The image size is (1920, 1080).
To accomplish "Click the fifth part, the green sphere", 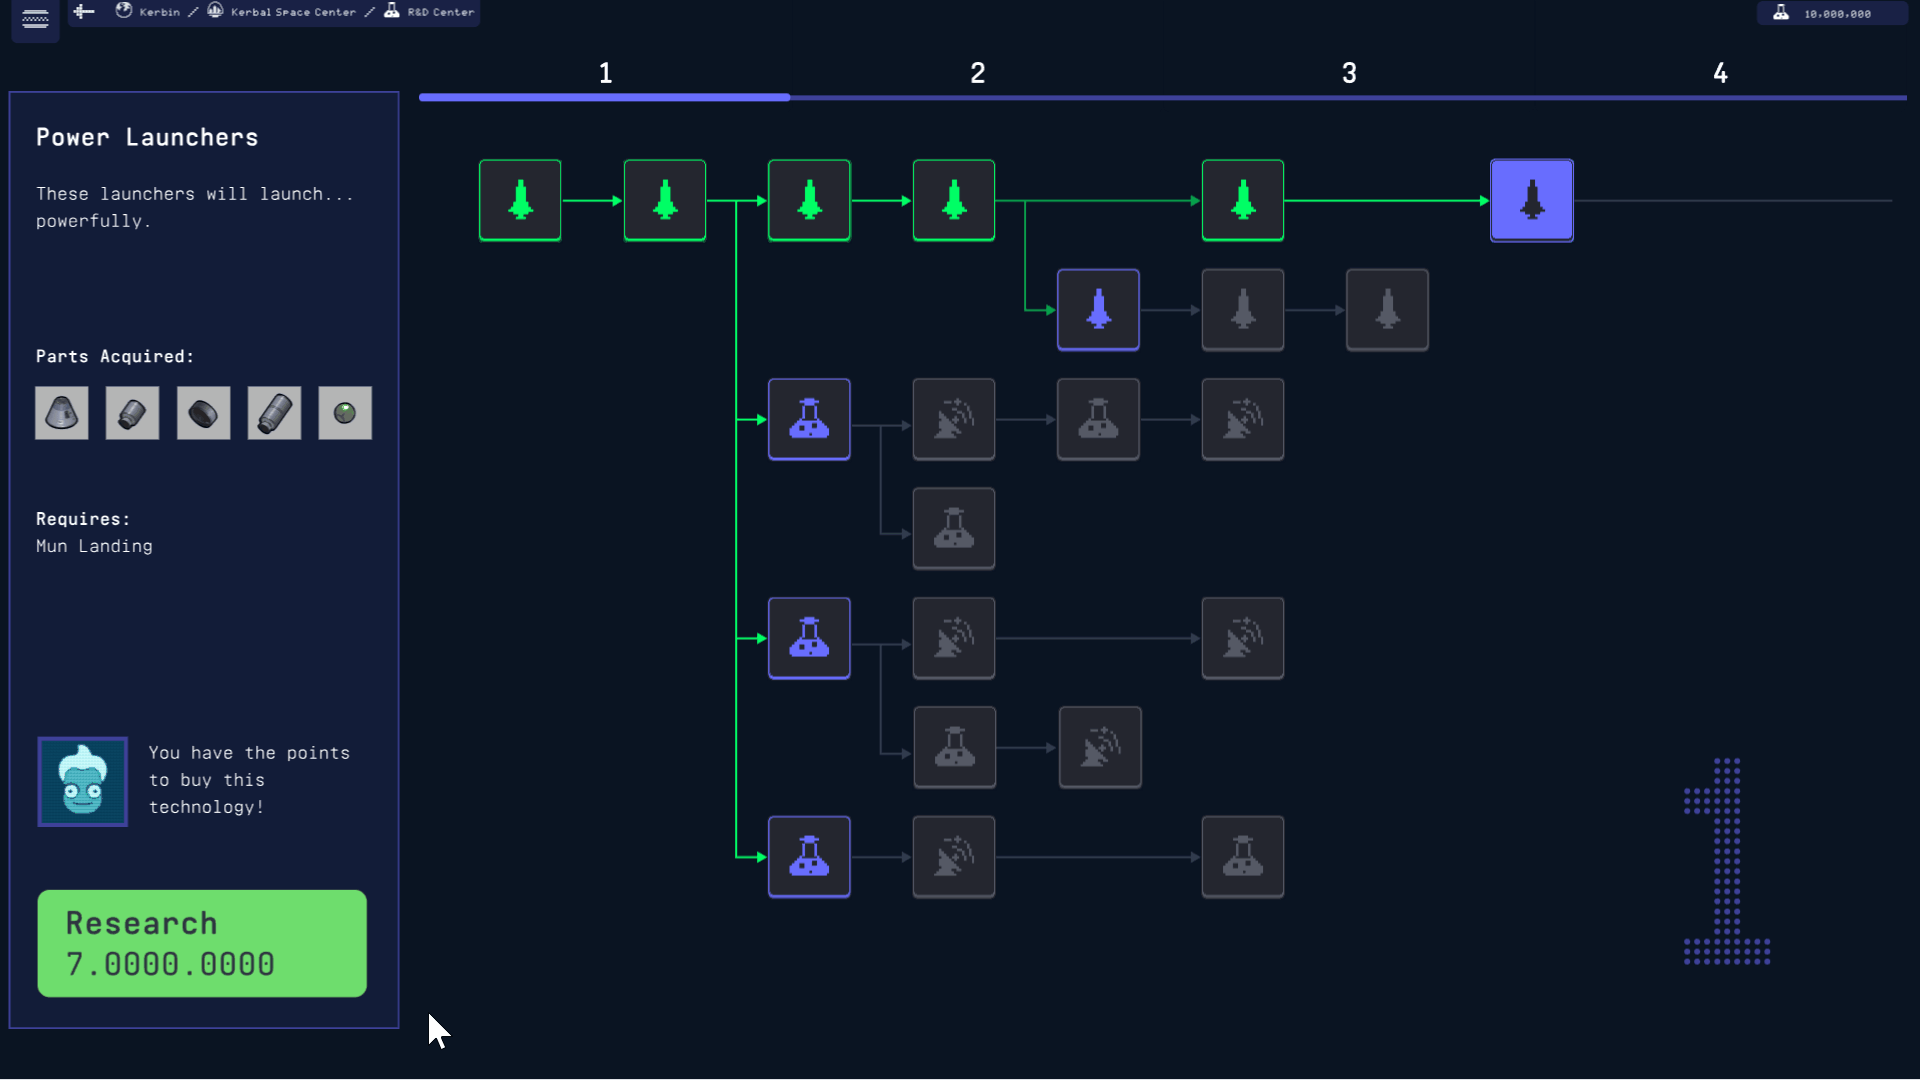I will (345, 413).
